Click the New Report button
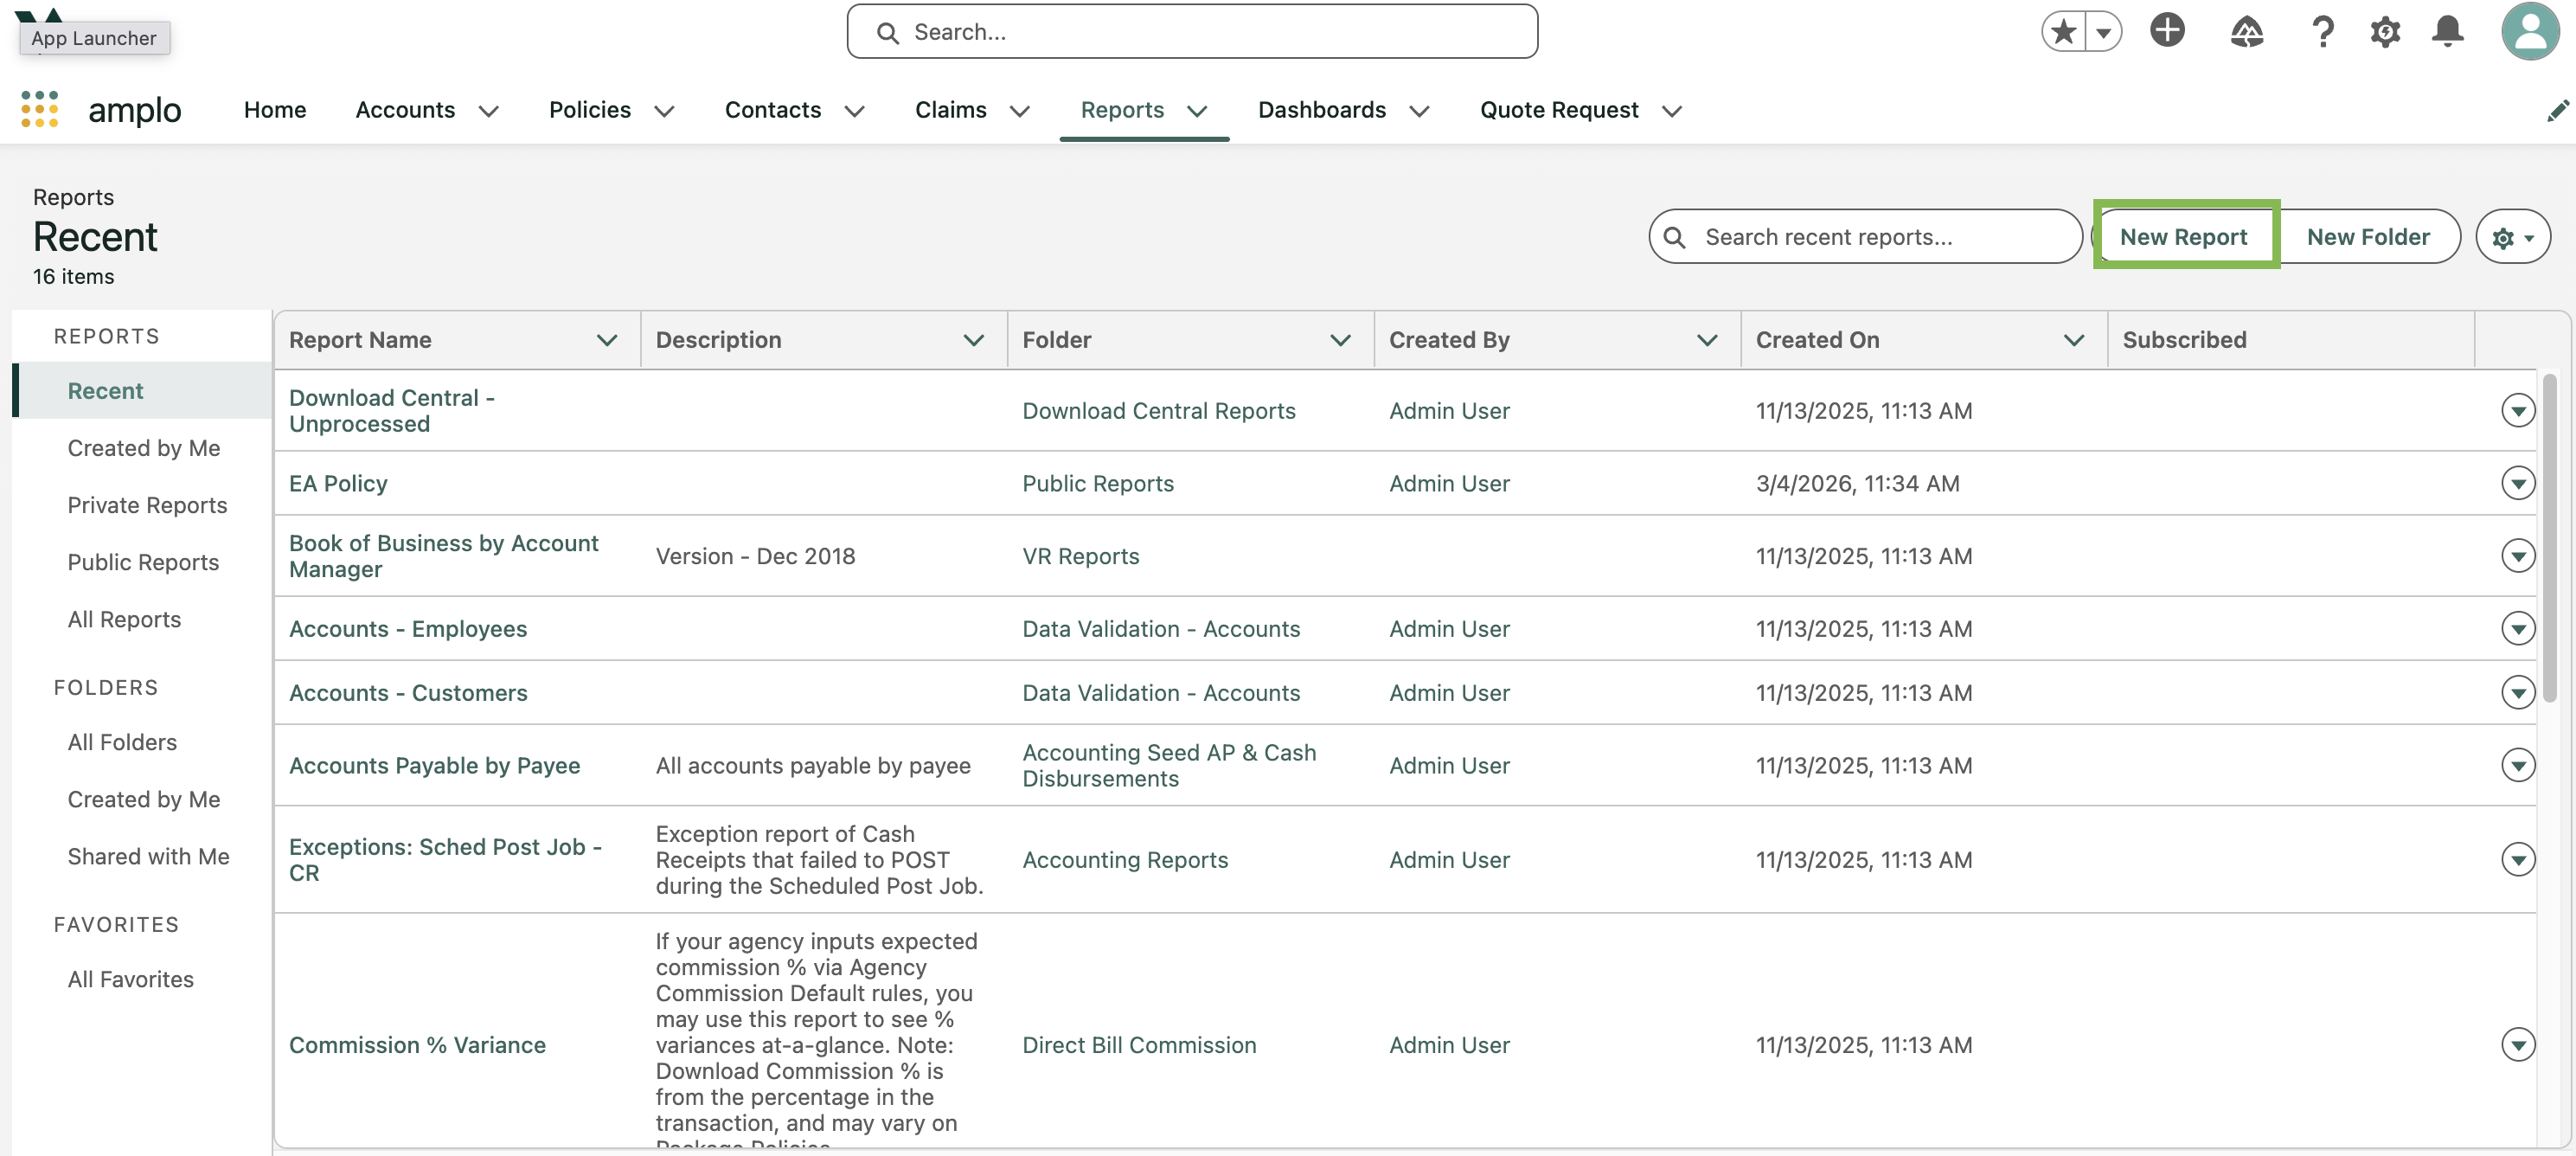The height and width of the screenshot is (1156, 2576). (x=2184, y=236)
